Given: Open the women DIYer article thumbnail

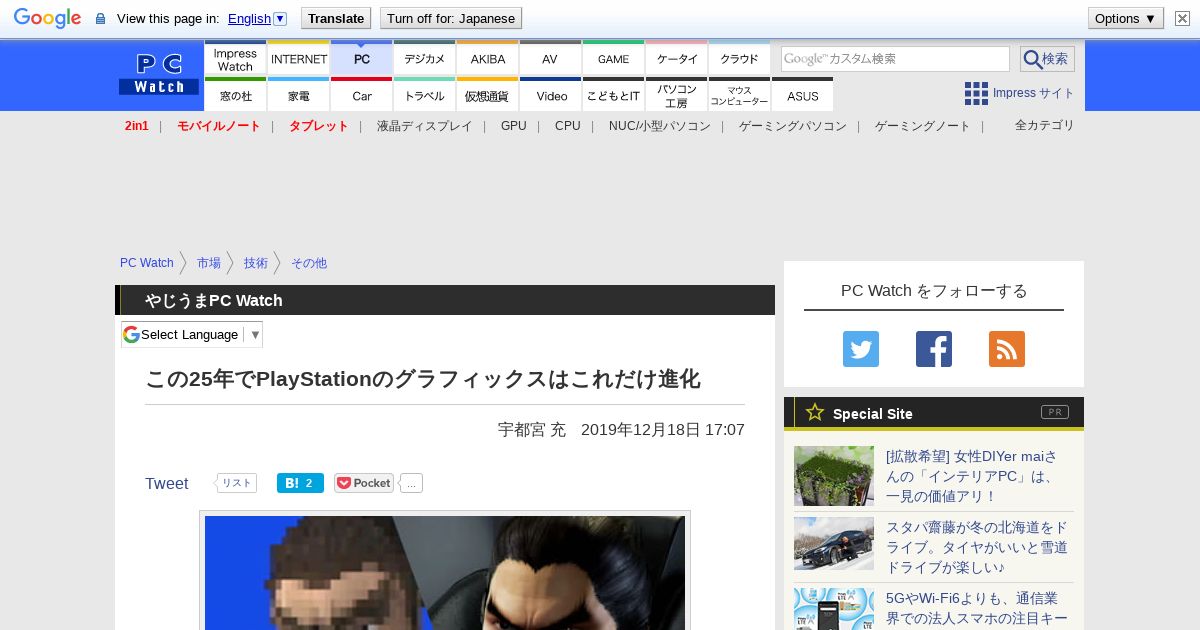Looking at the screenshot, I should [x=834, y=476].
